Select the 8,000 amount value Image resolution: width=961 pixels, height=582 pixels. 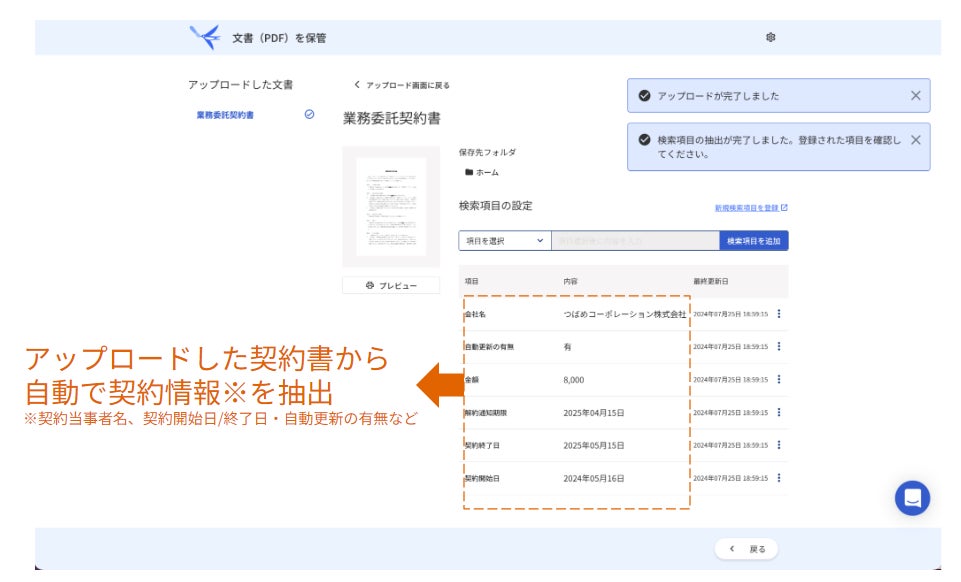(574, 380)
